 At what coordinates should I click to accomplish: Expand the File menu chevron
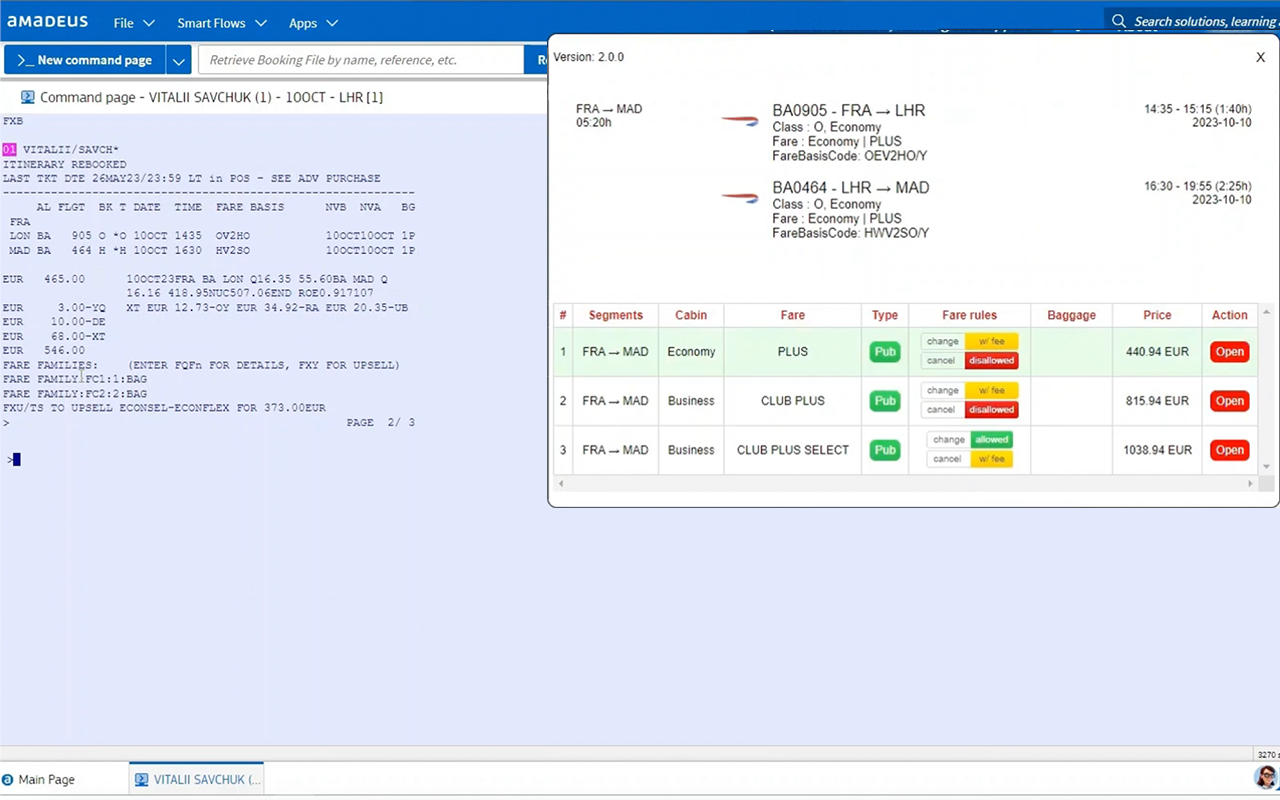click(x=149, y=23)
